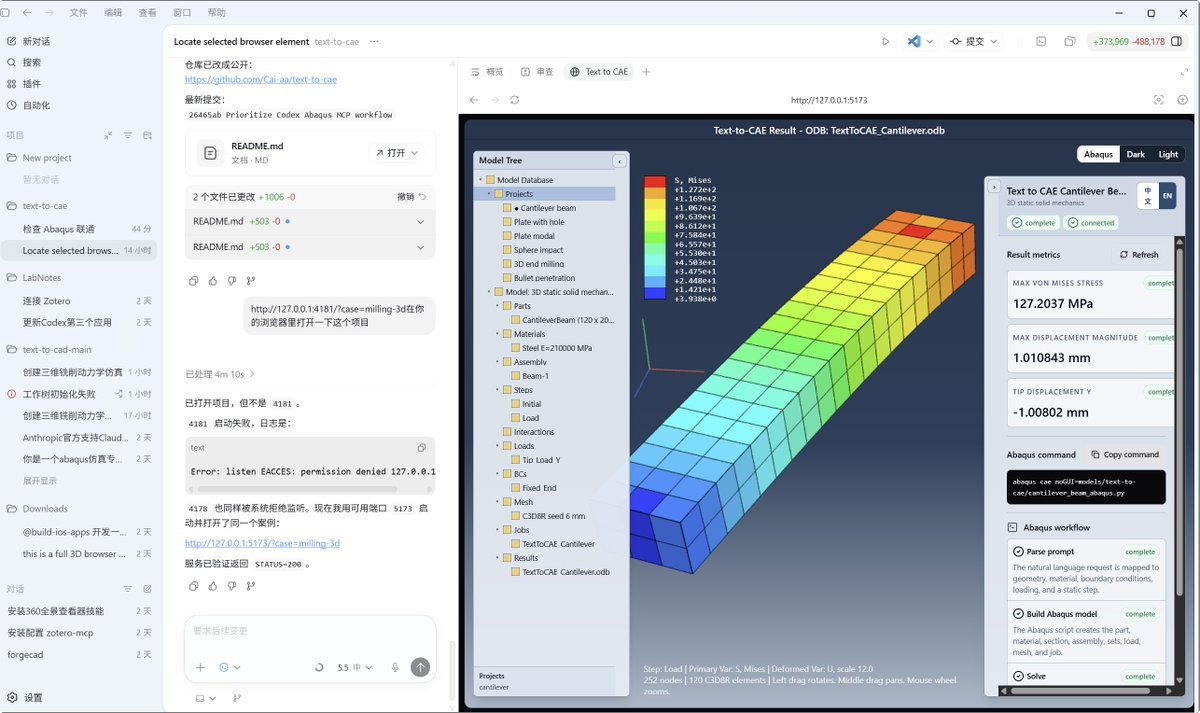1200x713 pixels.
Task: Switch viewer theme to Light
Action: click(1168, 154)
